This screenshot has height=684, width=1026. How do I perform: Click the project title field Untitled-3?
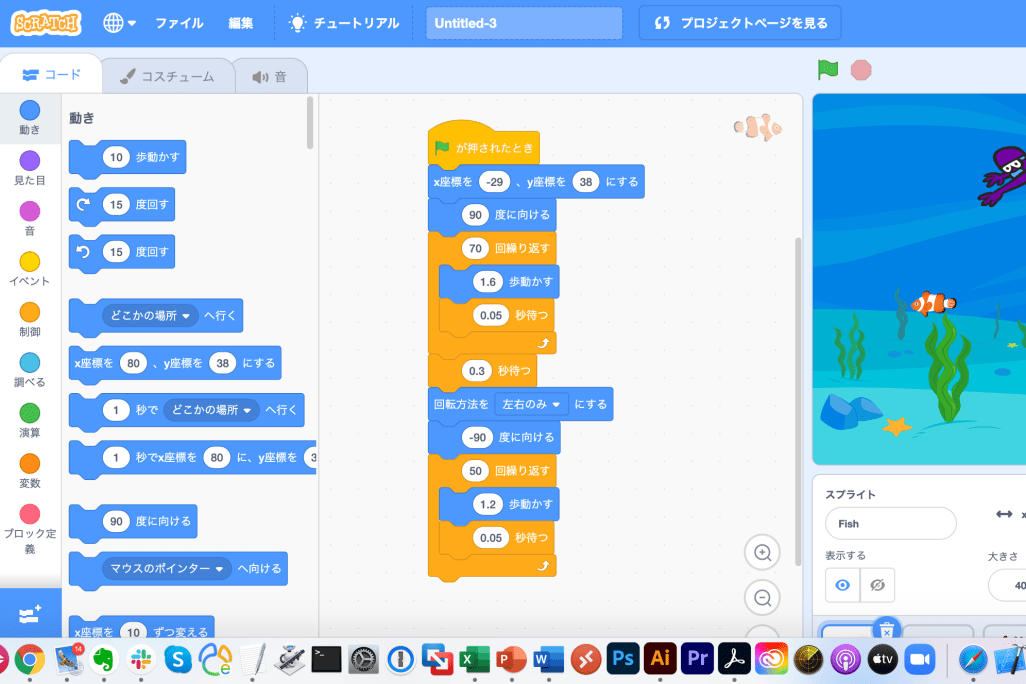click(x=524, y=23)
